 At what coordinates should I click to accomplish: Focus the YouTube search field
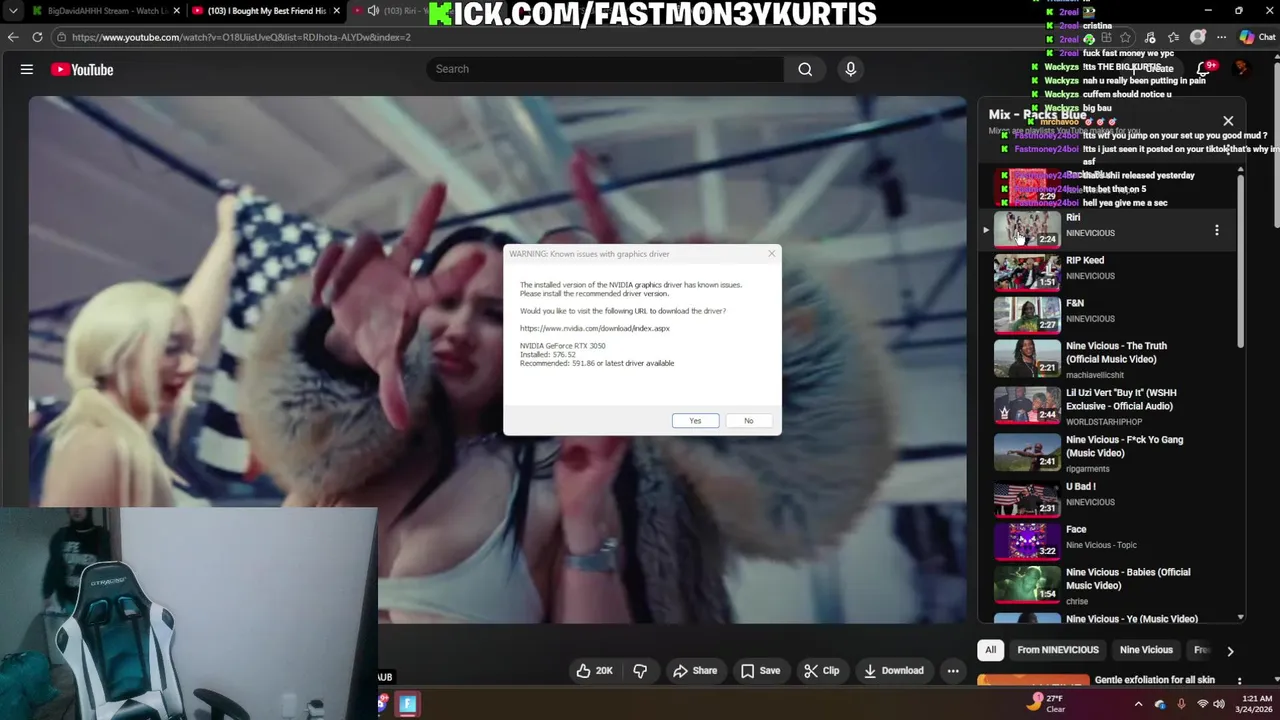click(605, 69)
